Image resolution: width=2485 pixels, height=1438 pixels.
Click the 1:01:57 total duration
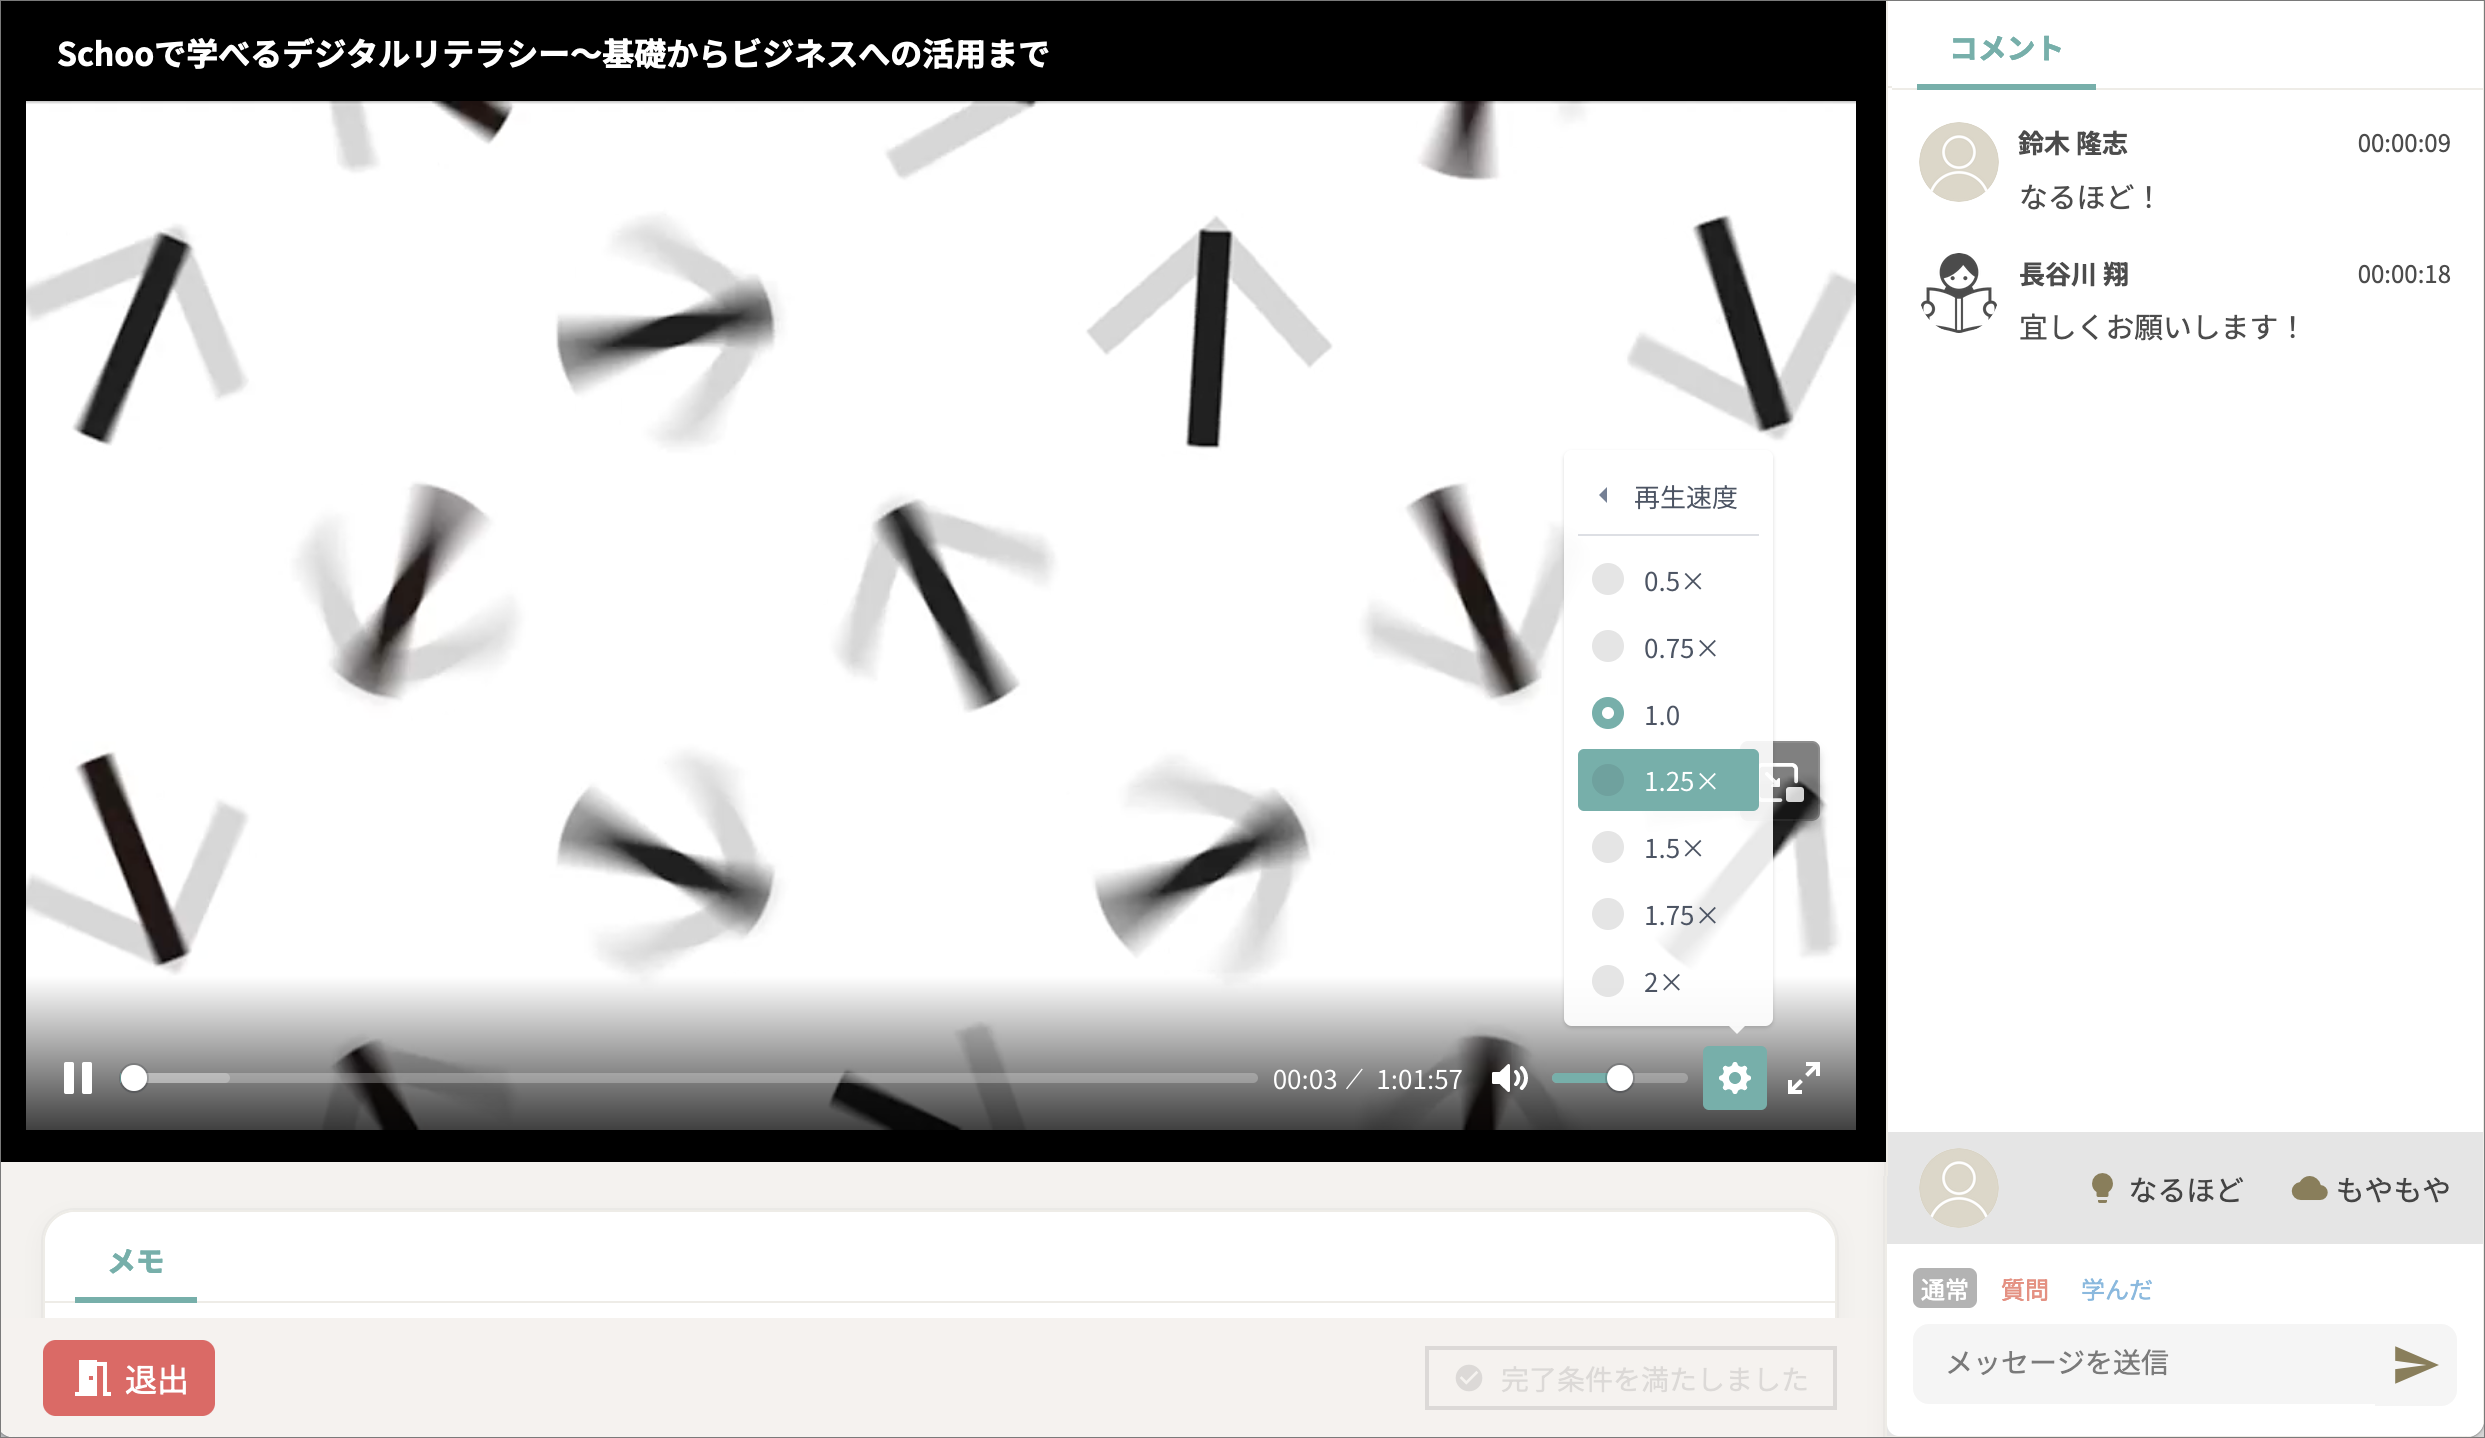1419,1080
